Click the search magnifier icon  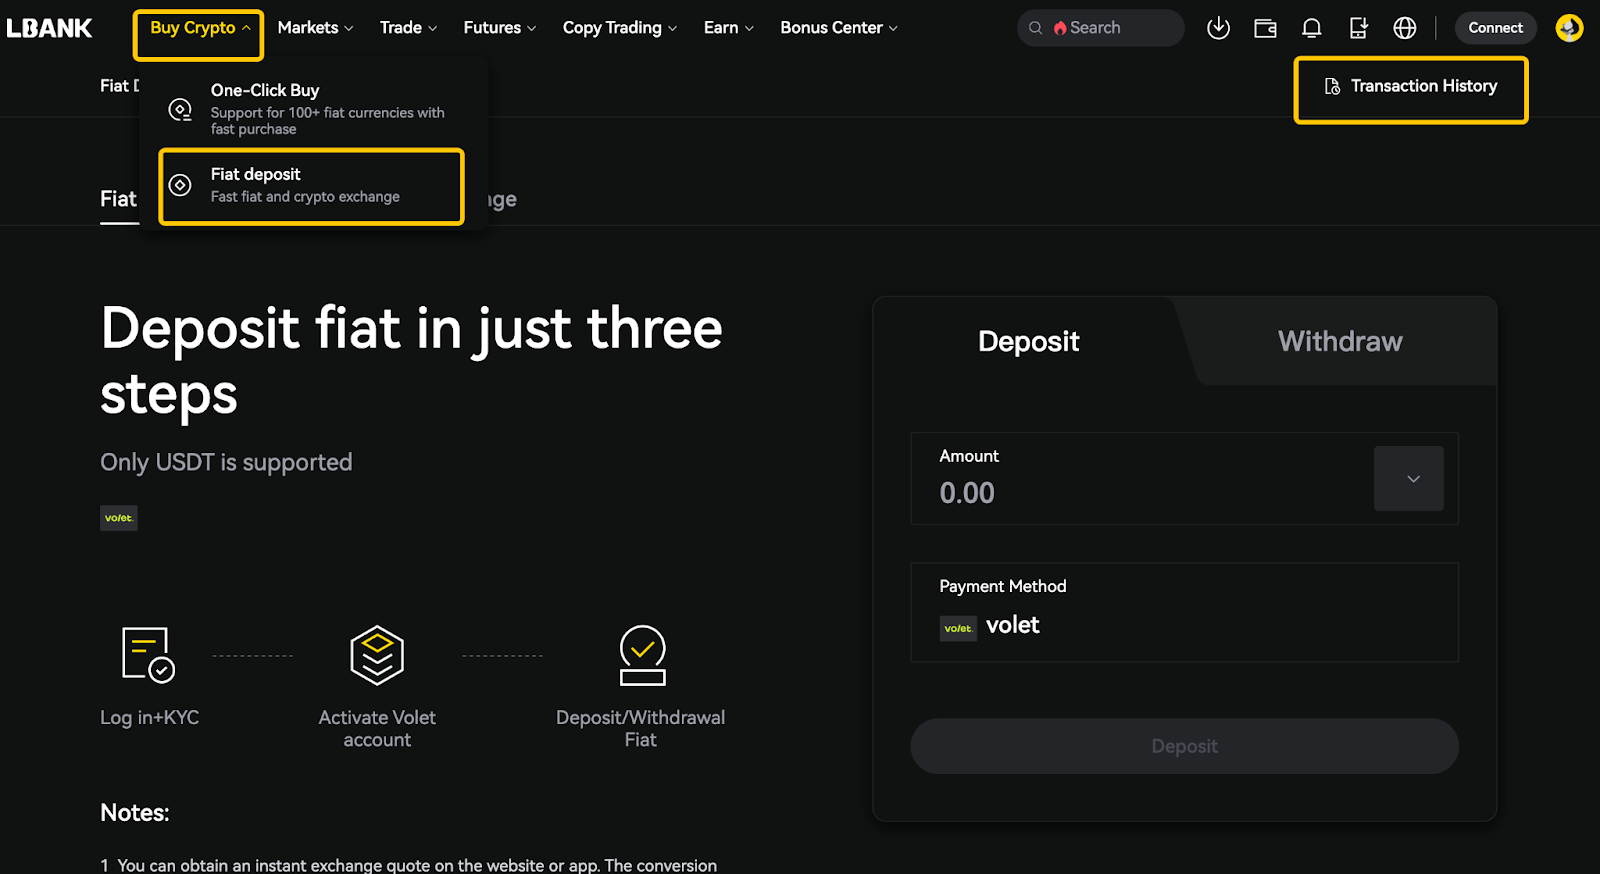tap(1035, 28)
